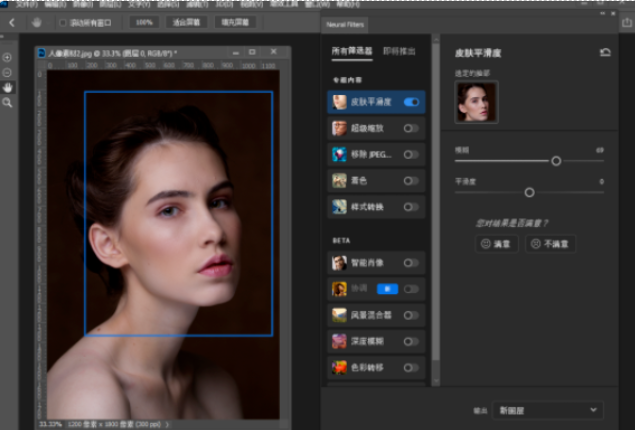The height and width of the screenshot is (430, 635).
Task: Select the Zoom magnifier tool
Action: click(7, 102)
